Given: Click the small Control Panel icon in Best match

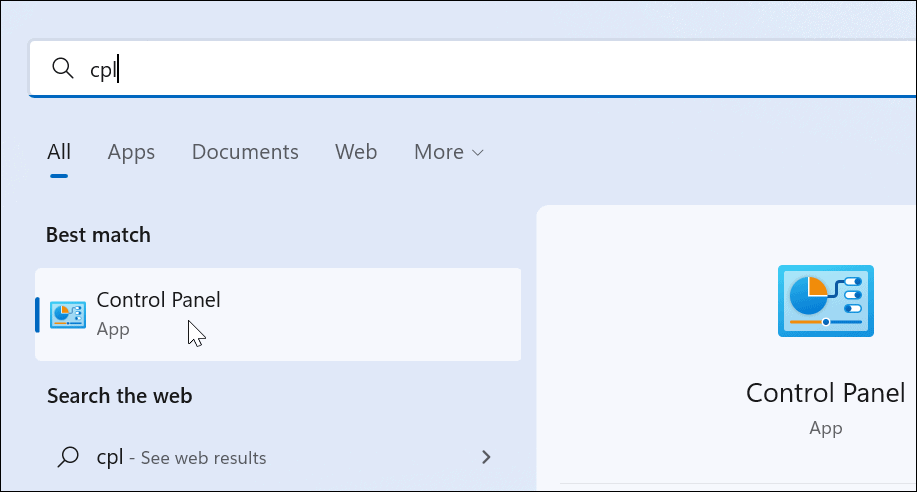Looking at the screenshot, I should tap(68, 314).
